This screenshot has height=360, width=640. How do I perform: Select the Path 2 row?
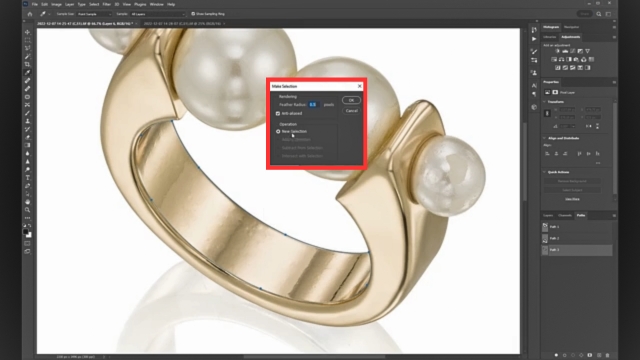coord(577,238)
